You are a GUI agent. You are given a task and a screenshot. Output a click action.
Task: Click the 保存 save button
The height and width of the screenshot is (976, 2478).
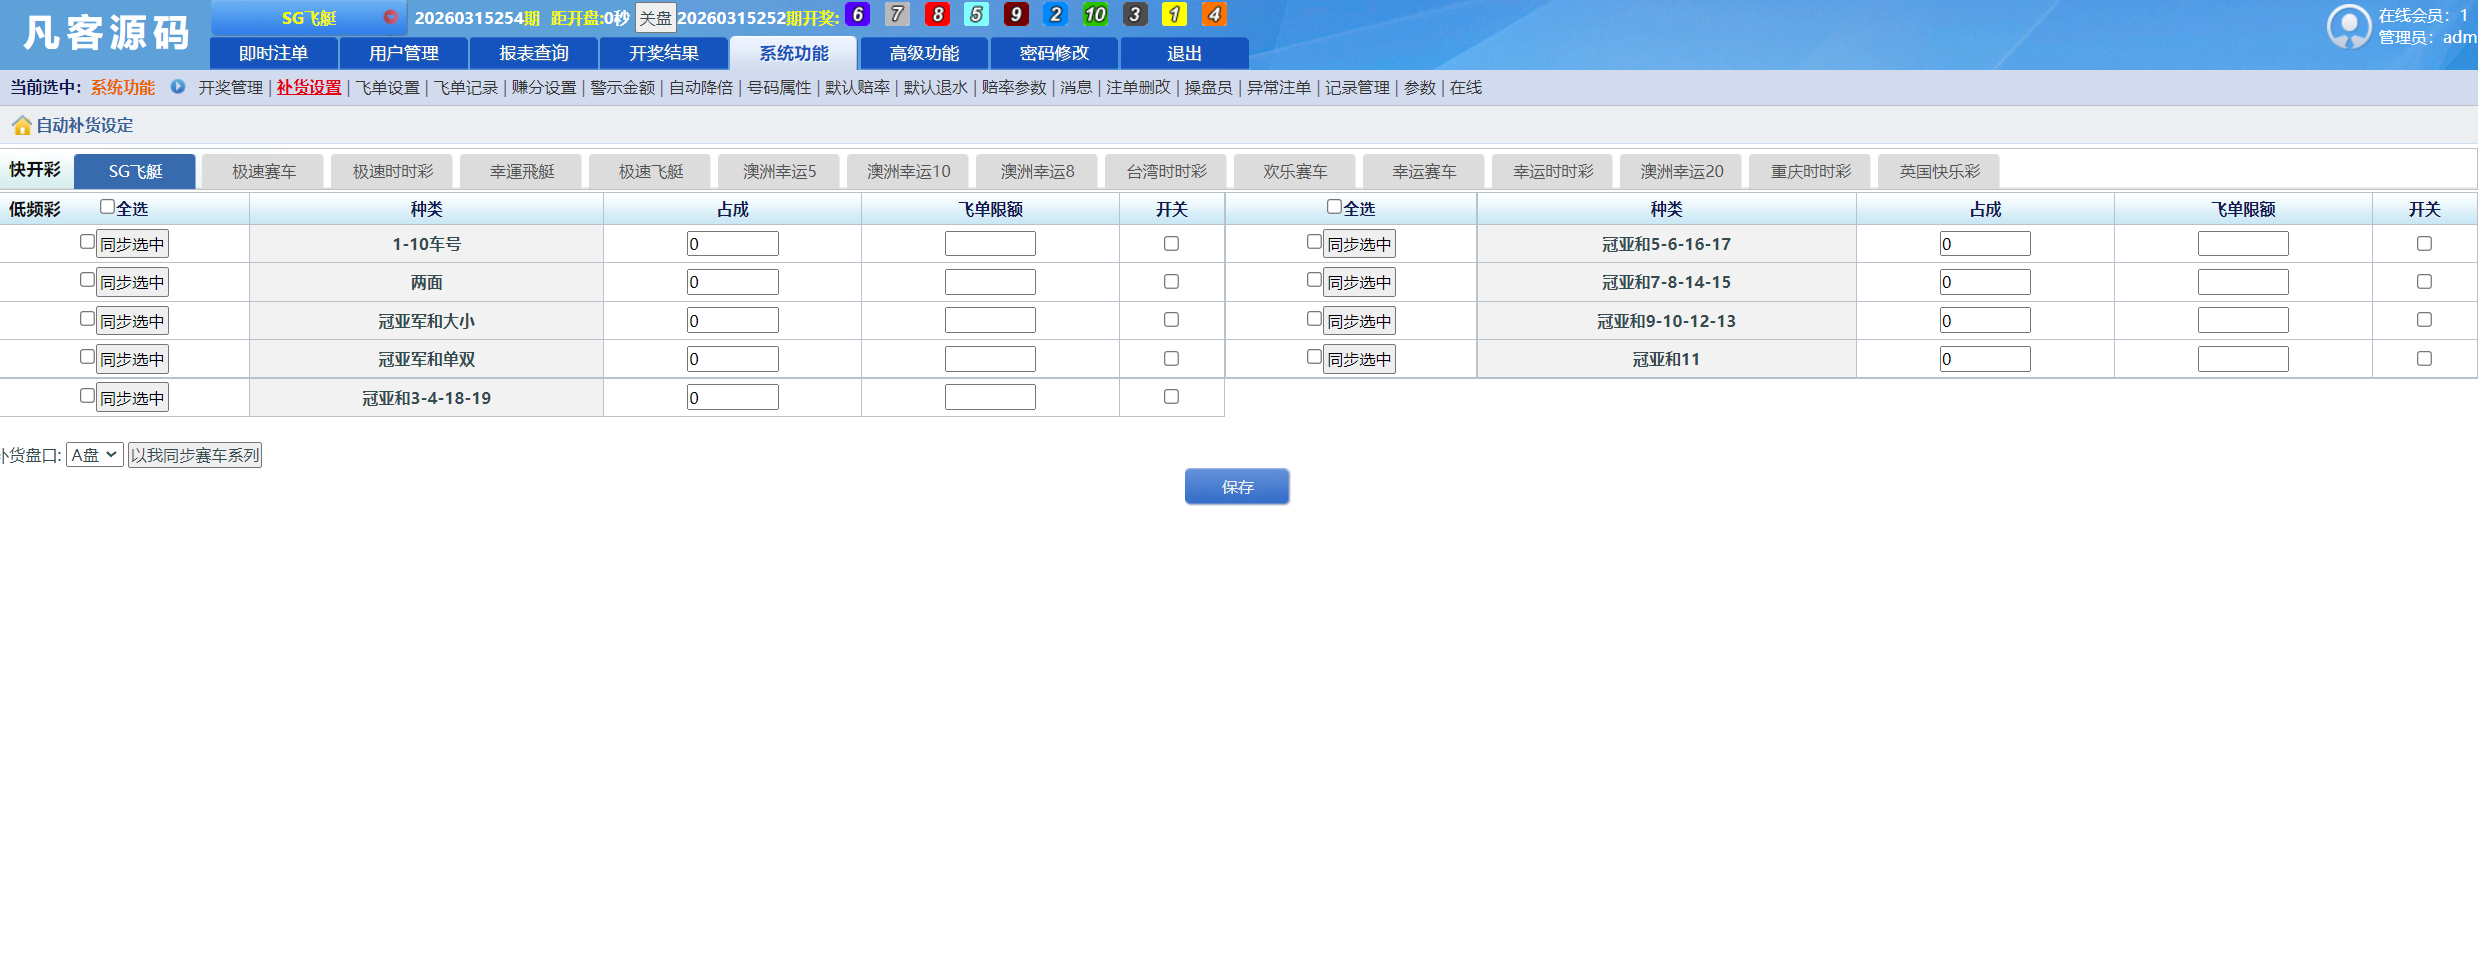point(1237,487)
